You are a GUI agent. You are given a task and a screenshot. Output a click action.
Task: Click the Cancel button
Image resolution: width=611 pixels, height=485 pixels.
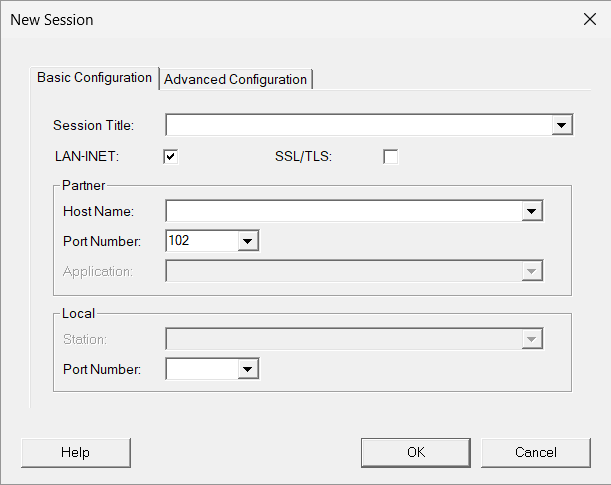point(536,452)
